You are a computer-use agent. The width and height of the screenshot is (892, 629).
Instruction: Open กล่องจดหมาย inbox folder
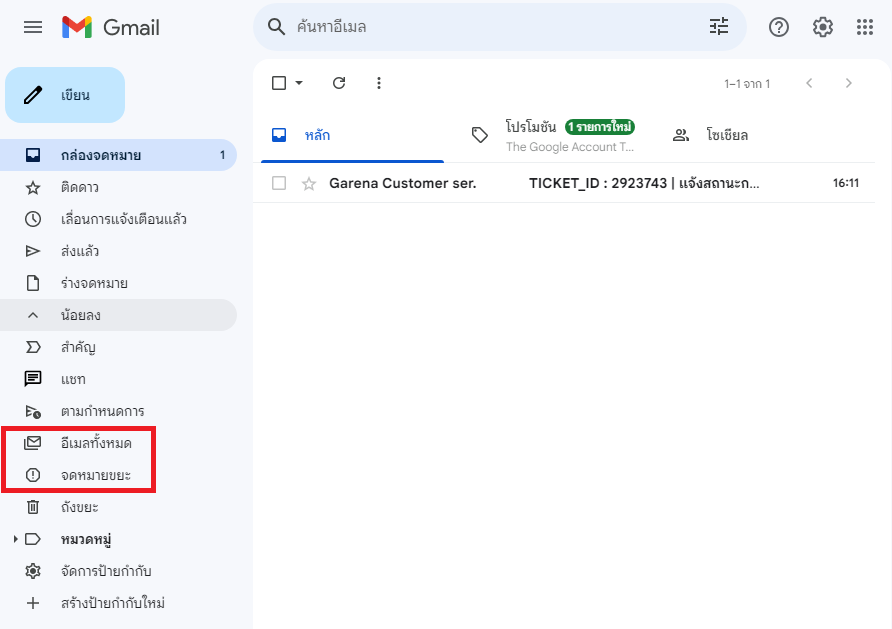tap(118, 155)
